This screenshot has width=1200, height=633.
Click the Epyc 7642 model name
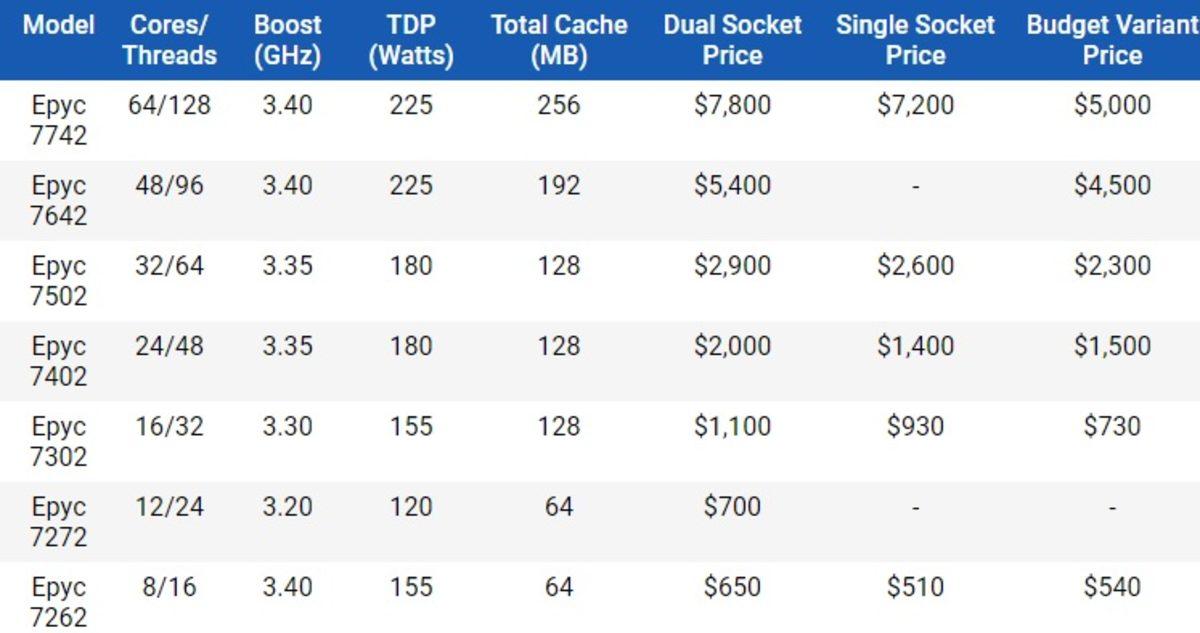(x=59, y=200)
